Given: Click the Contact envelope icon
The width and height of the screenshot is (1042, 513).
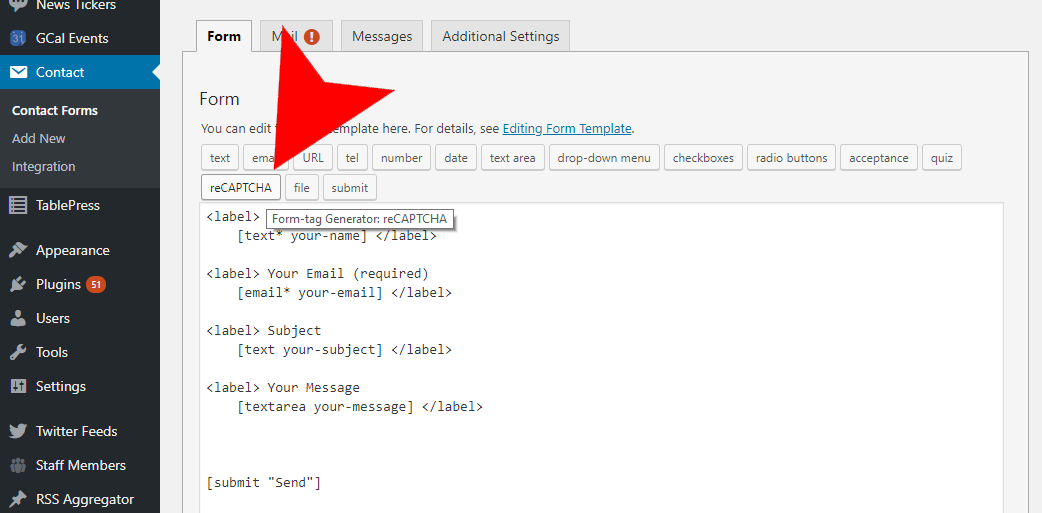Looking at the screenshot, I should click(x=18, y=72).
